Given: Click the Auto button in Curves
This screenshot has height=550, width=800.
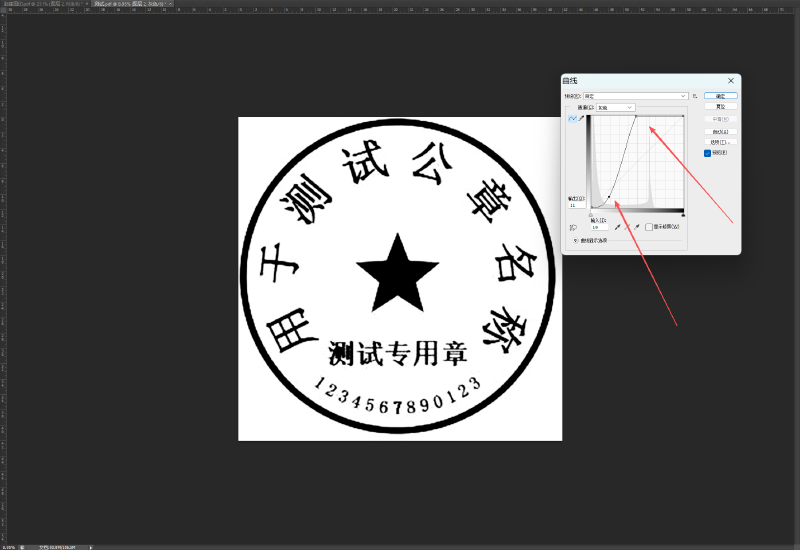Looking at the screenshot, I should (720, 132).
